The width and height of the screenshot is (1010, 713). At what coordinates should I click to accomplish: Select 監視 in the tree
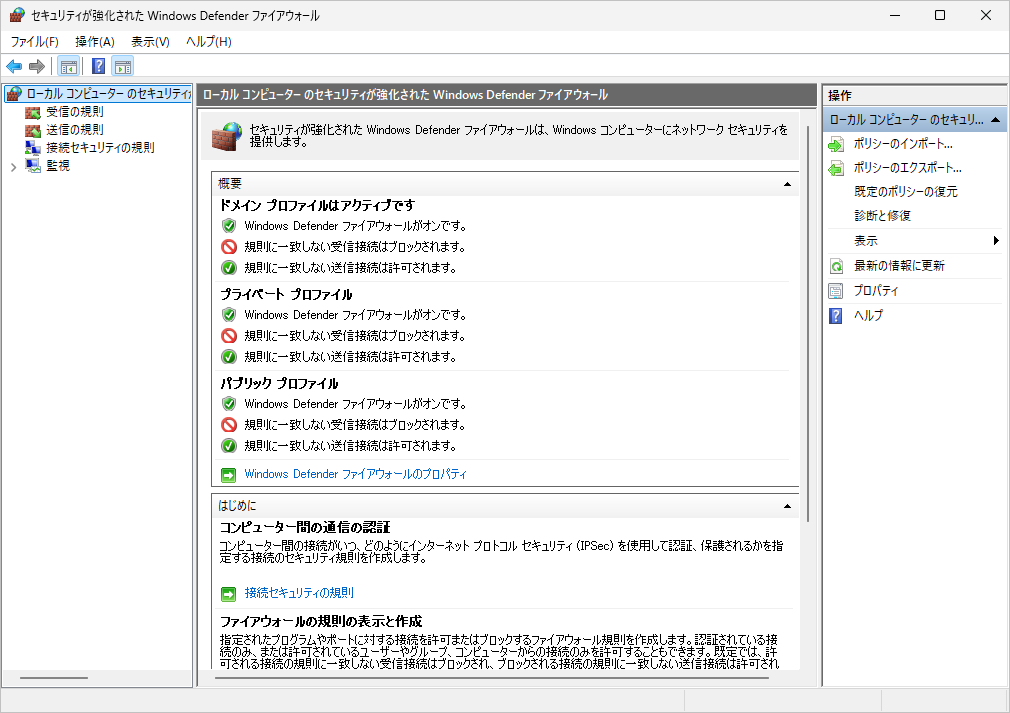58,166
